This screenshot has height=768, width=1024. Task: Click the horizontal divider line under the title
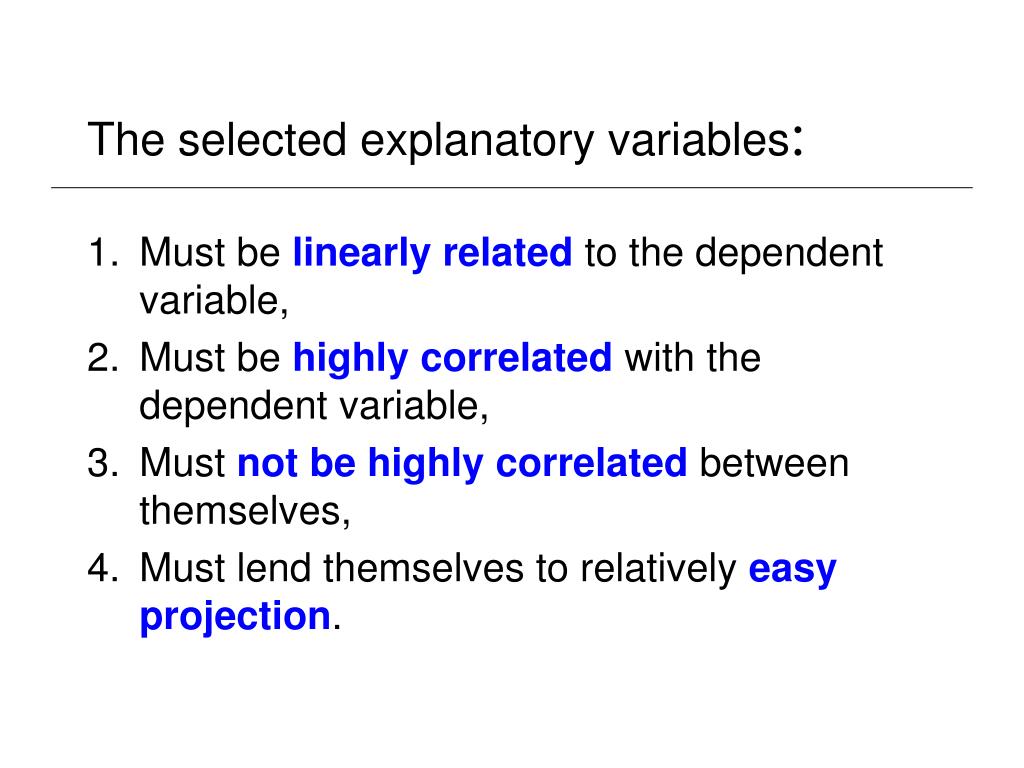(x=512, y=188)
